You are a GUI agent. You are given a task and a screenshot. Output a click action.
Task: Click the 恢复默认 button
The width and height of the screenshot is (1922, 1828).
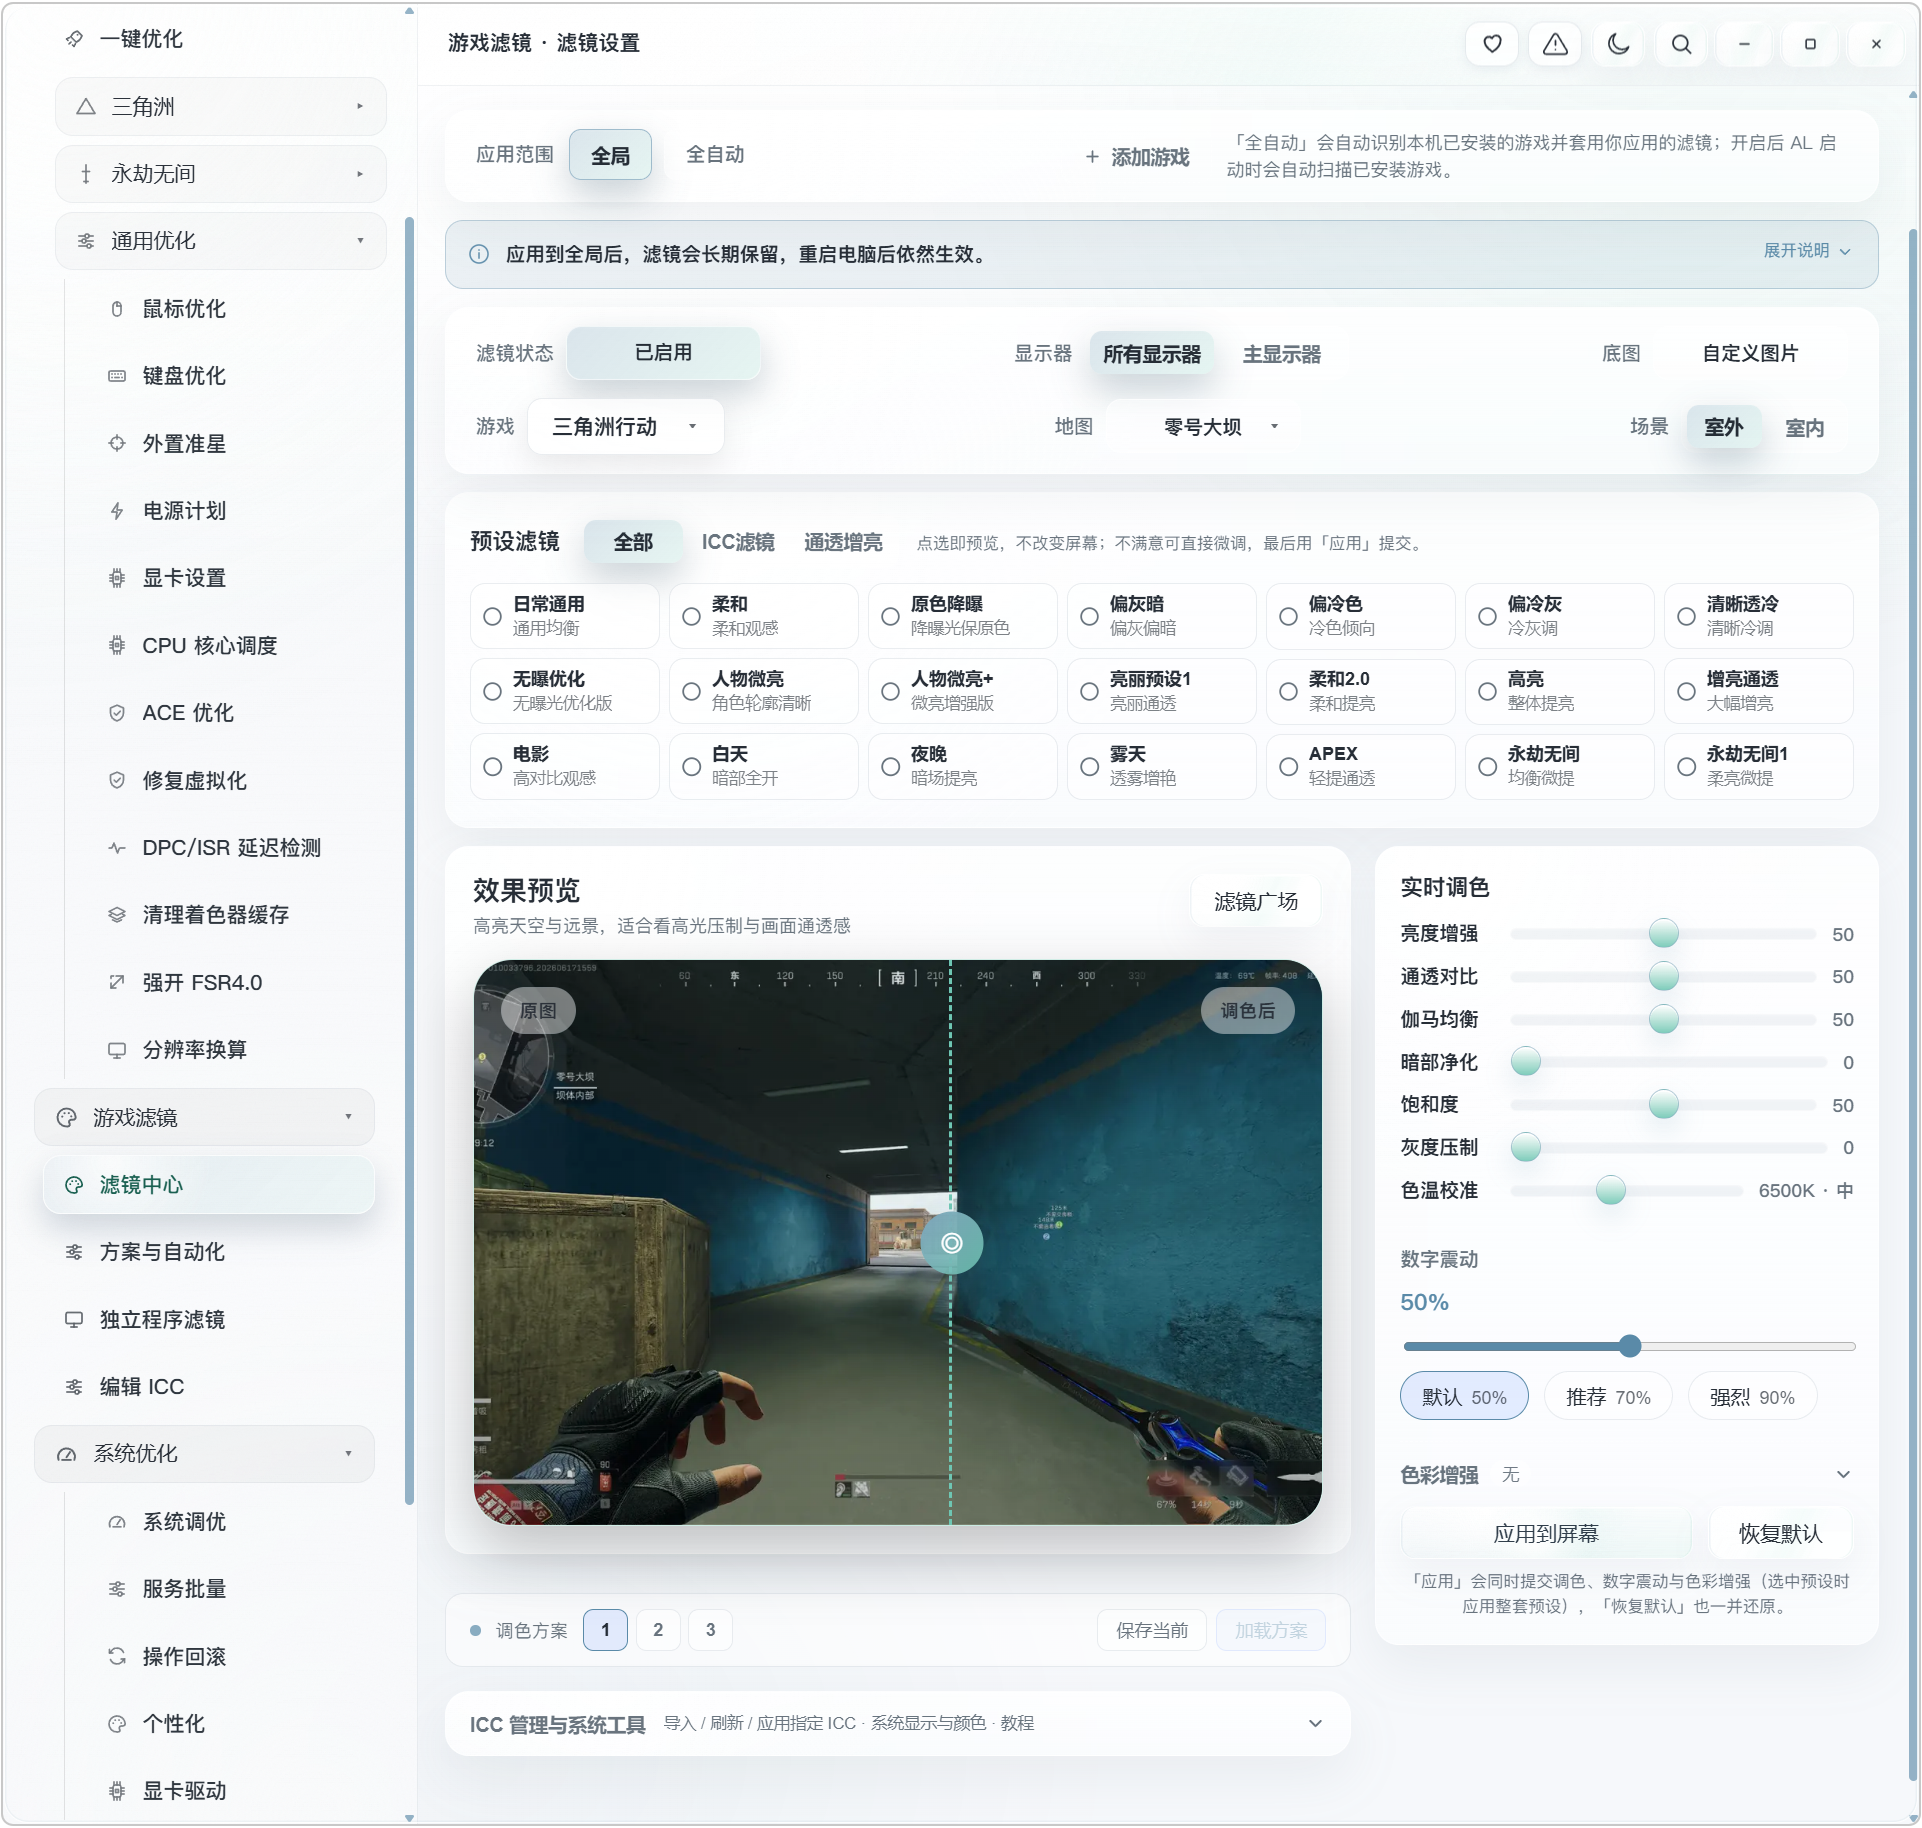tap(1780, 1534)
